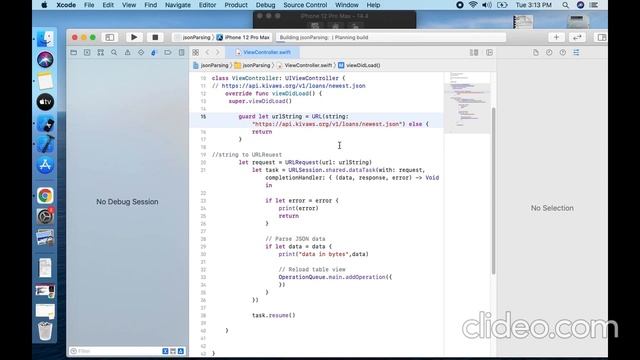This screenshot has height=360, width=640.
Task: Open System Preferences from the Dock
Action: (45, 216)
